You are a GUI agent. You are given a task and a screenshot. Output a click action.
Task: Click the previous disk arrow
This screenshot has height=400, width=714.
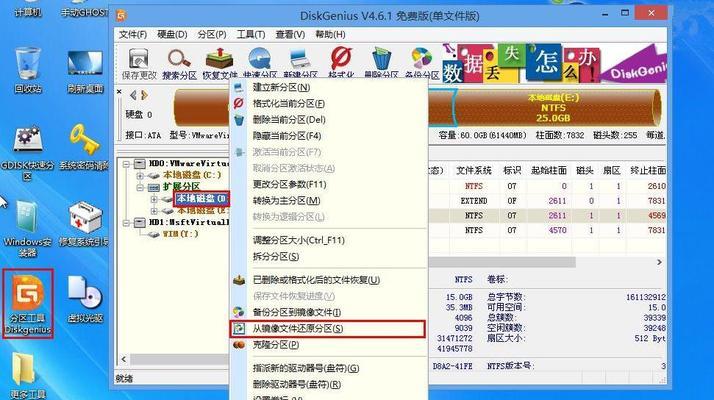133,95
